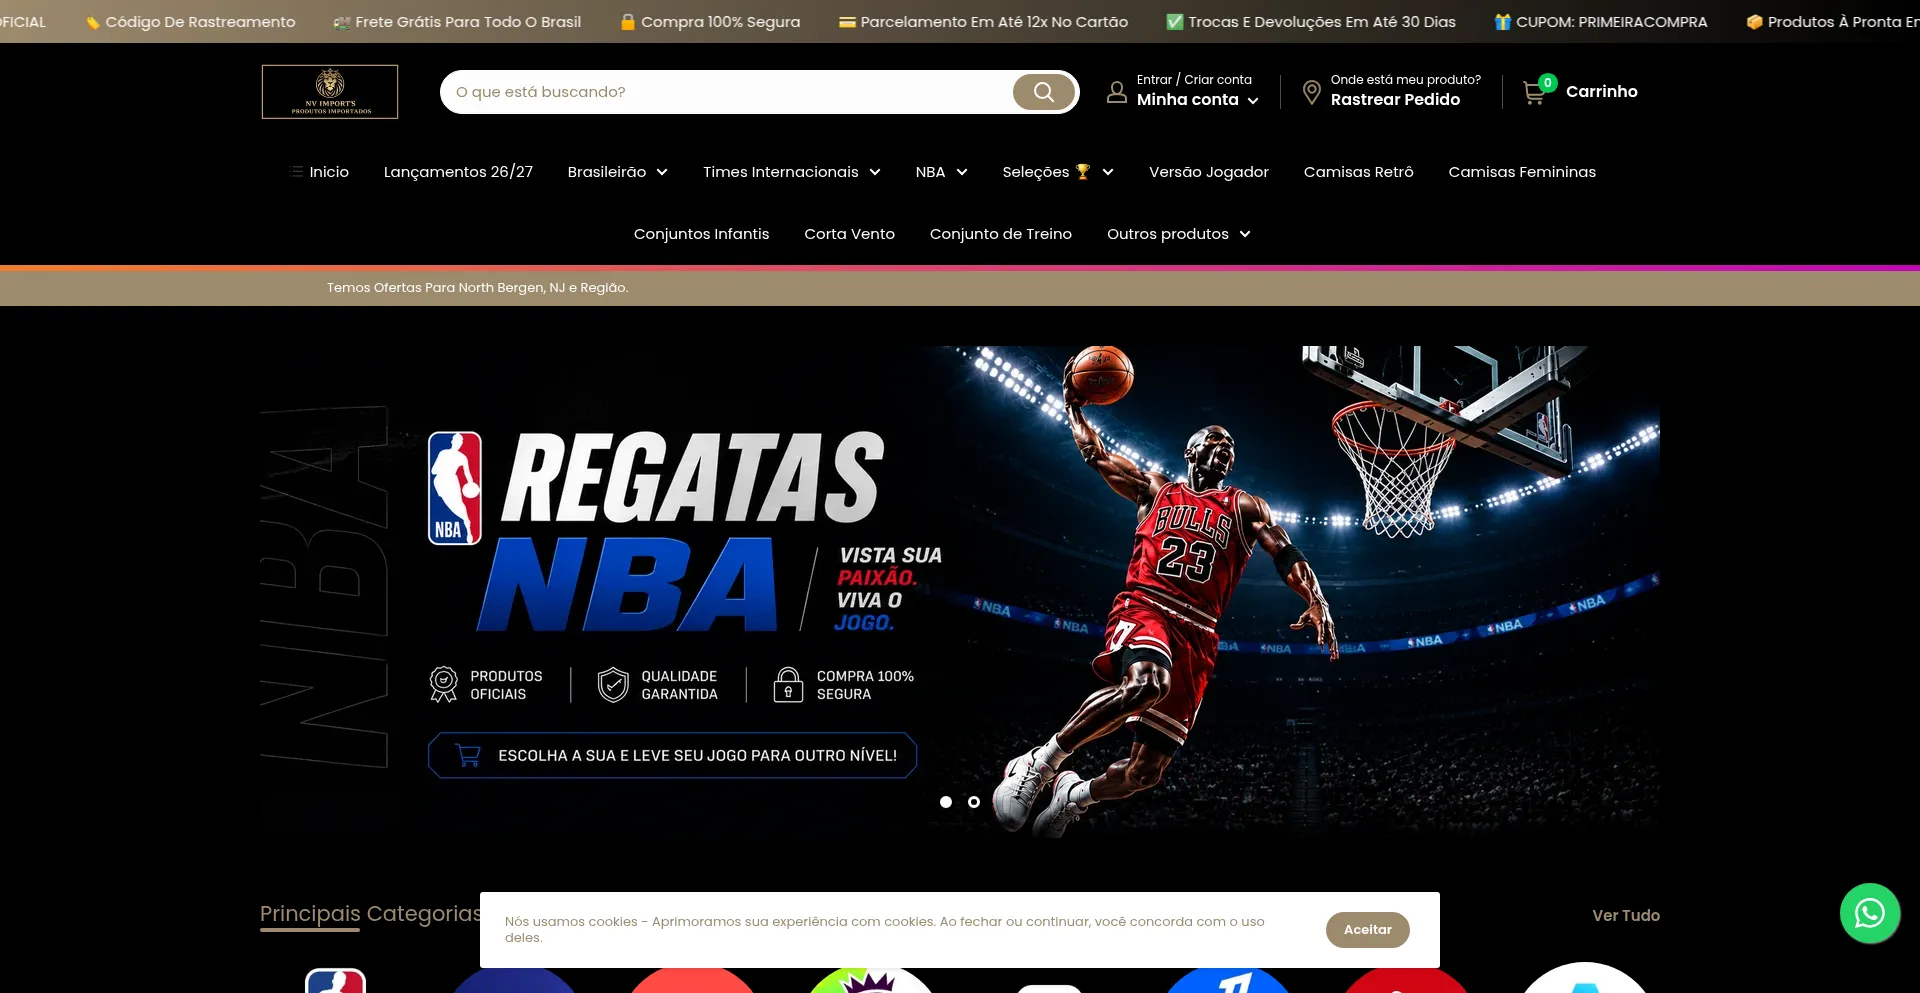The width and height of the screenshot is (1920, 993).
Task: Open Conjuntos Infantis menu item
Action: [x=701, y=234]
